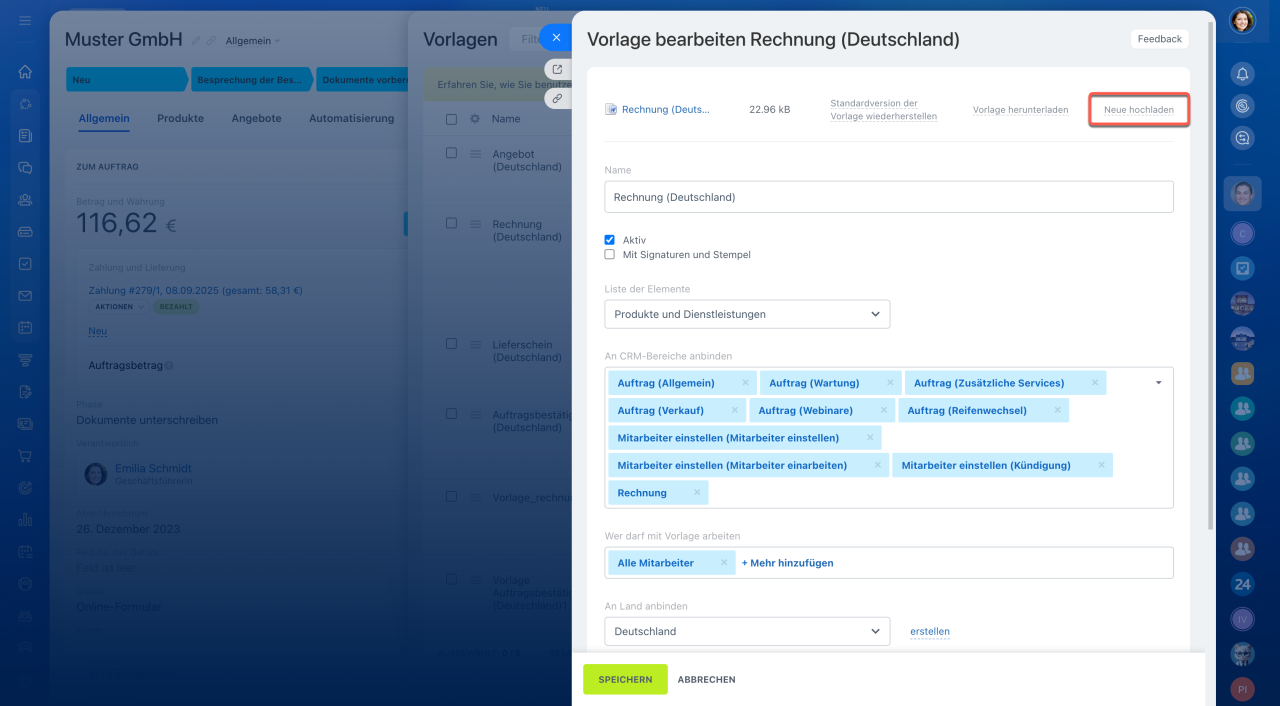Switch to the Automatisierung tab

[351, 118]
